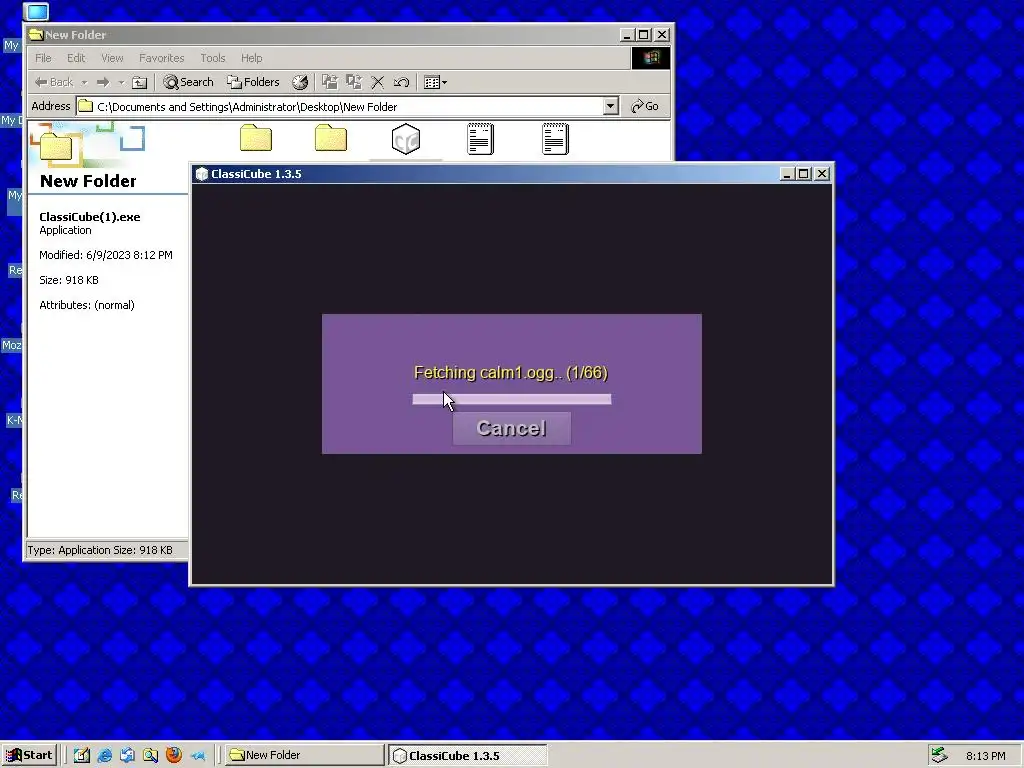Click the status bar Type: Application text
The width and height of the screenshot is (1024, 768).
point(100,550)
